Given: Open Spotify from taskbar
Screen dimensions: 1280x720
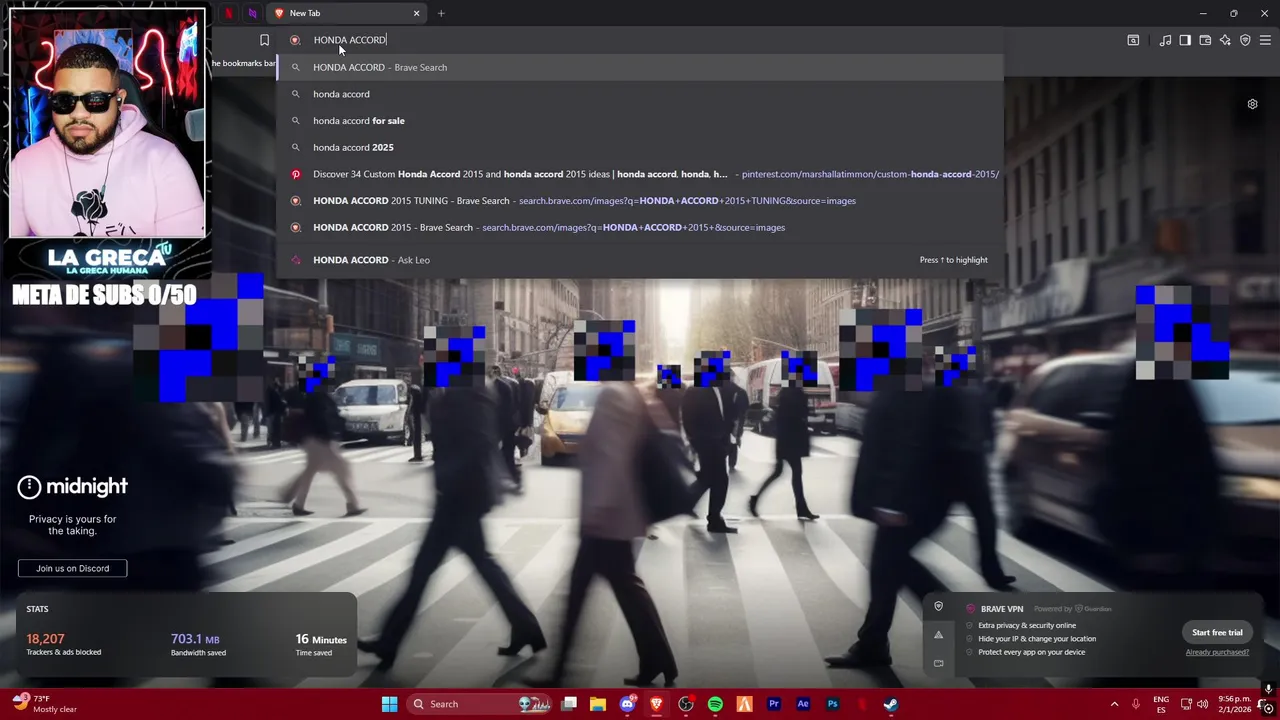Looking at the screenshot, I should (x=715, y=704).
